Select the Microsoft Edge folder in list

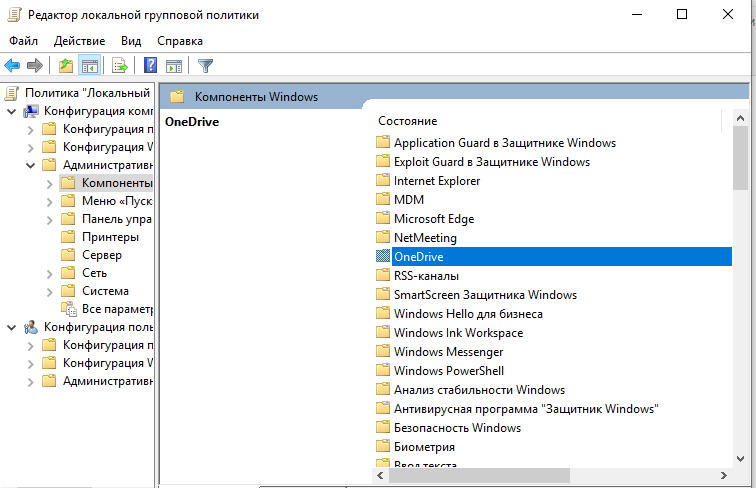[x=433, y=219]
